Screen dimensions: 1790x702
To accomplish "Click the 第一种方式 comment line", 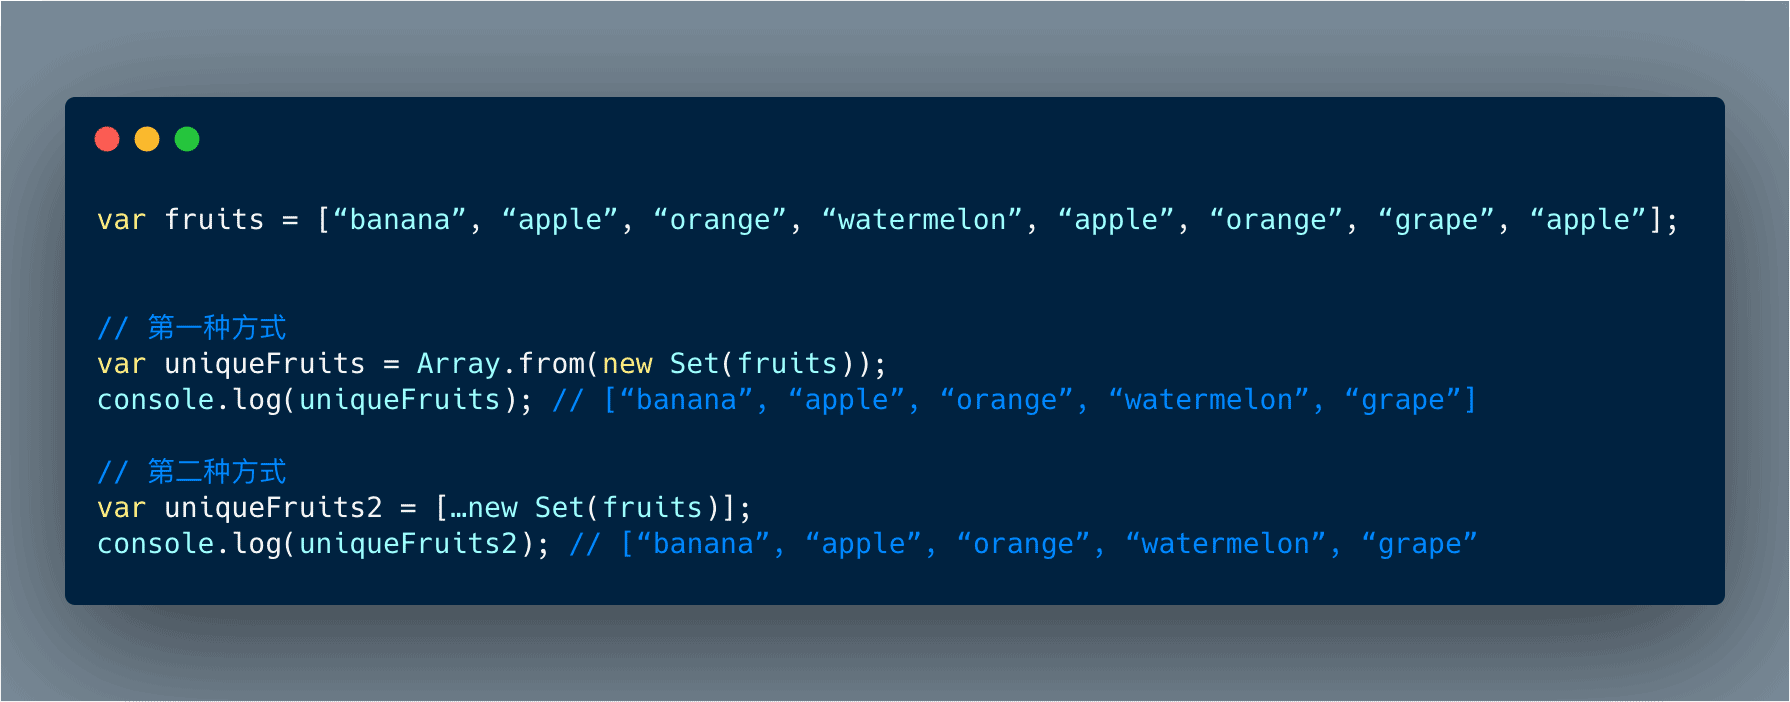I will 192,327.
